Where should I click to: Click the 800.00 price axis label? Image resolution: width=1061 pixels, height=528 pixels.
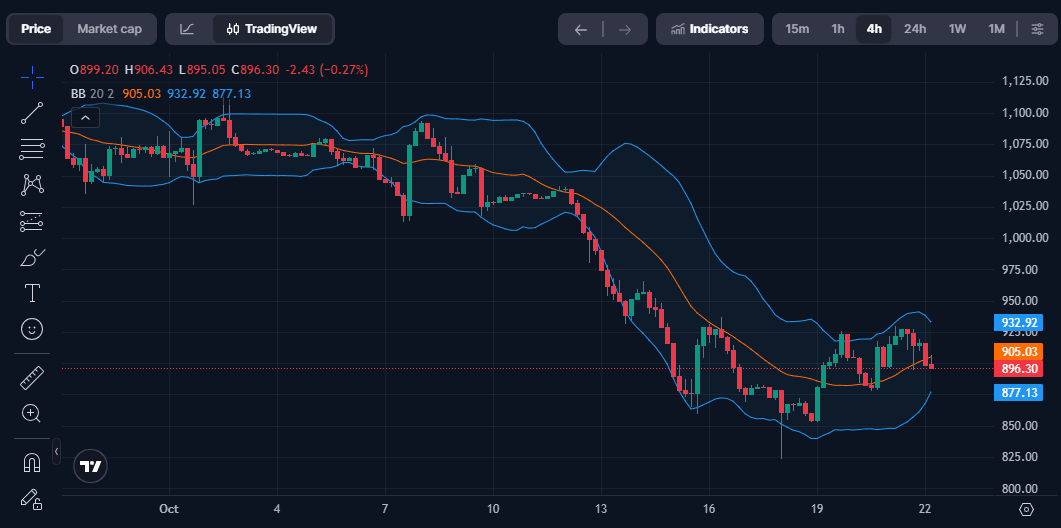(1020, 488)
